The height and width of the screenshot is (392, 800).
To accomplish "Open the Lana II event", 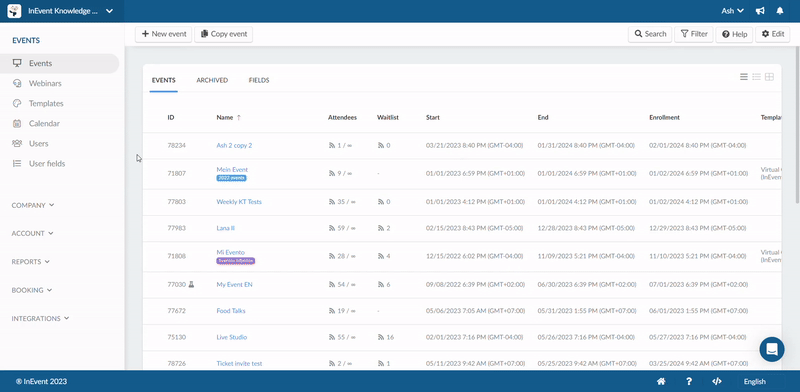I will [226, 228].
